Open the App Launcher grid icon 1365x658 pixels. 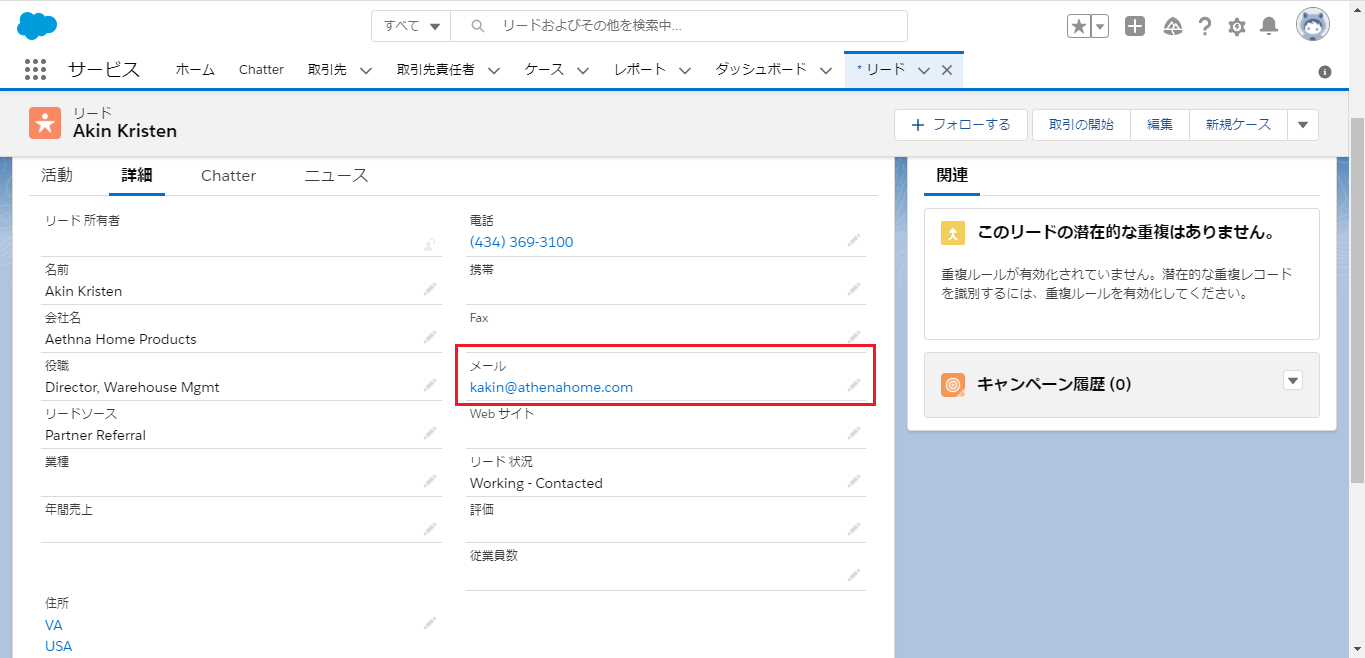point(35,69)
